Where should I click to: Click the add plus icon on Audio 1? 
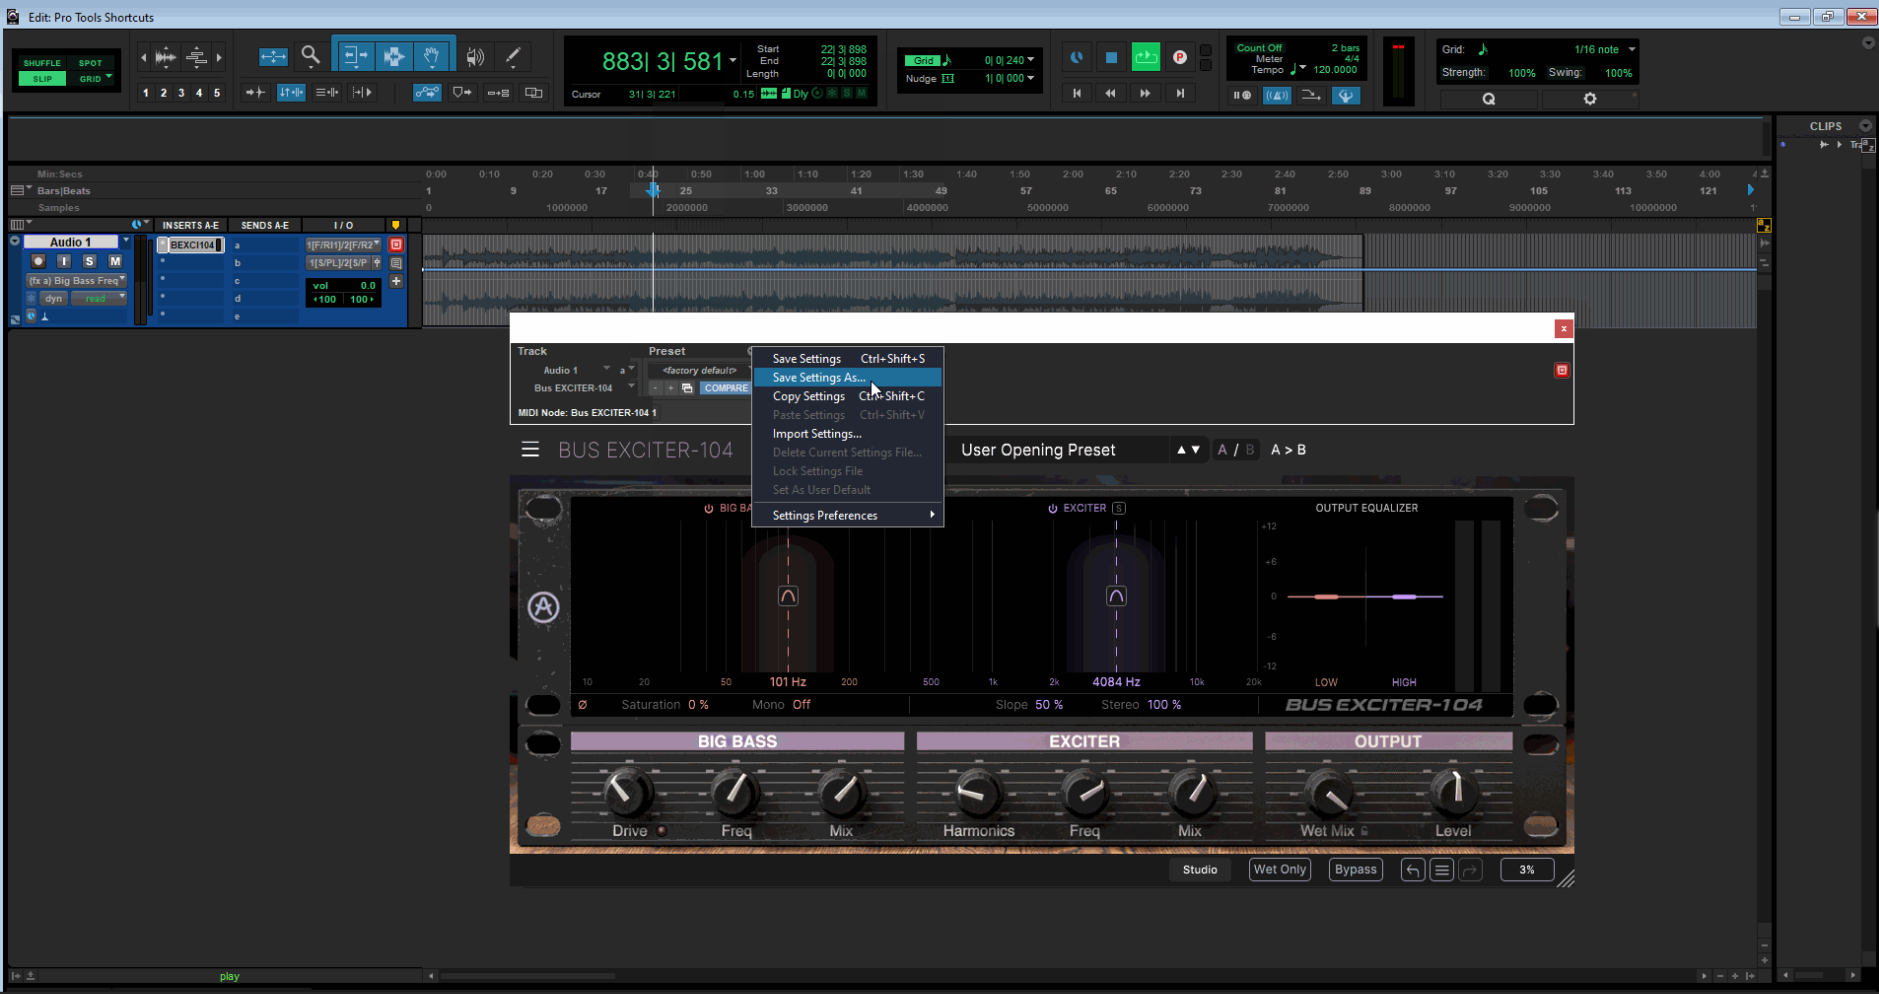tap(396, 281)
